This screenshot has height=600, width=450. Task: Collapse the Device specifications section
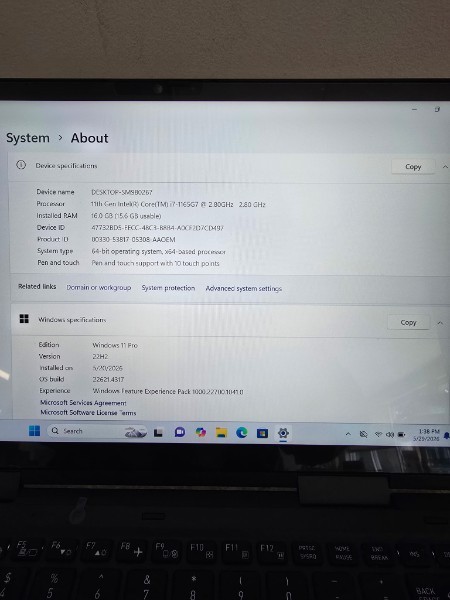pos(445,167)
